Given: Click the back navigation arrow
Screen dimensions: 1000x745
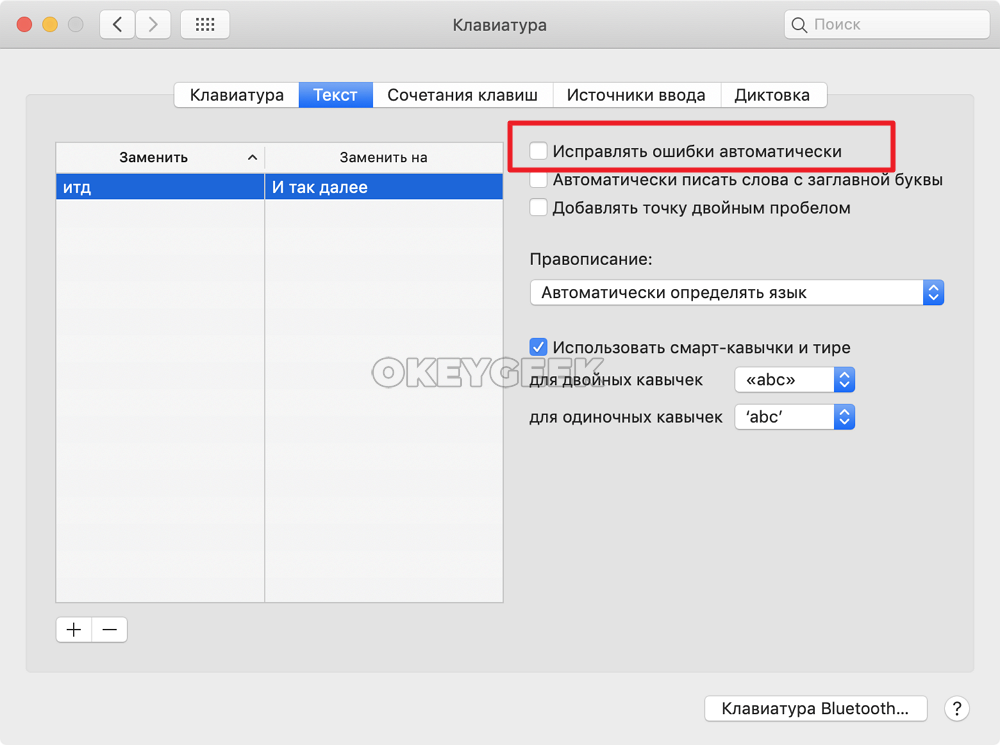Looking at the screenshot, I should point(118,25).
